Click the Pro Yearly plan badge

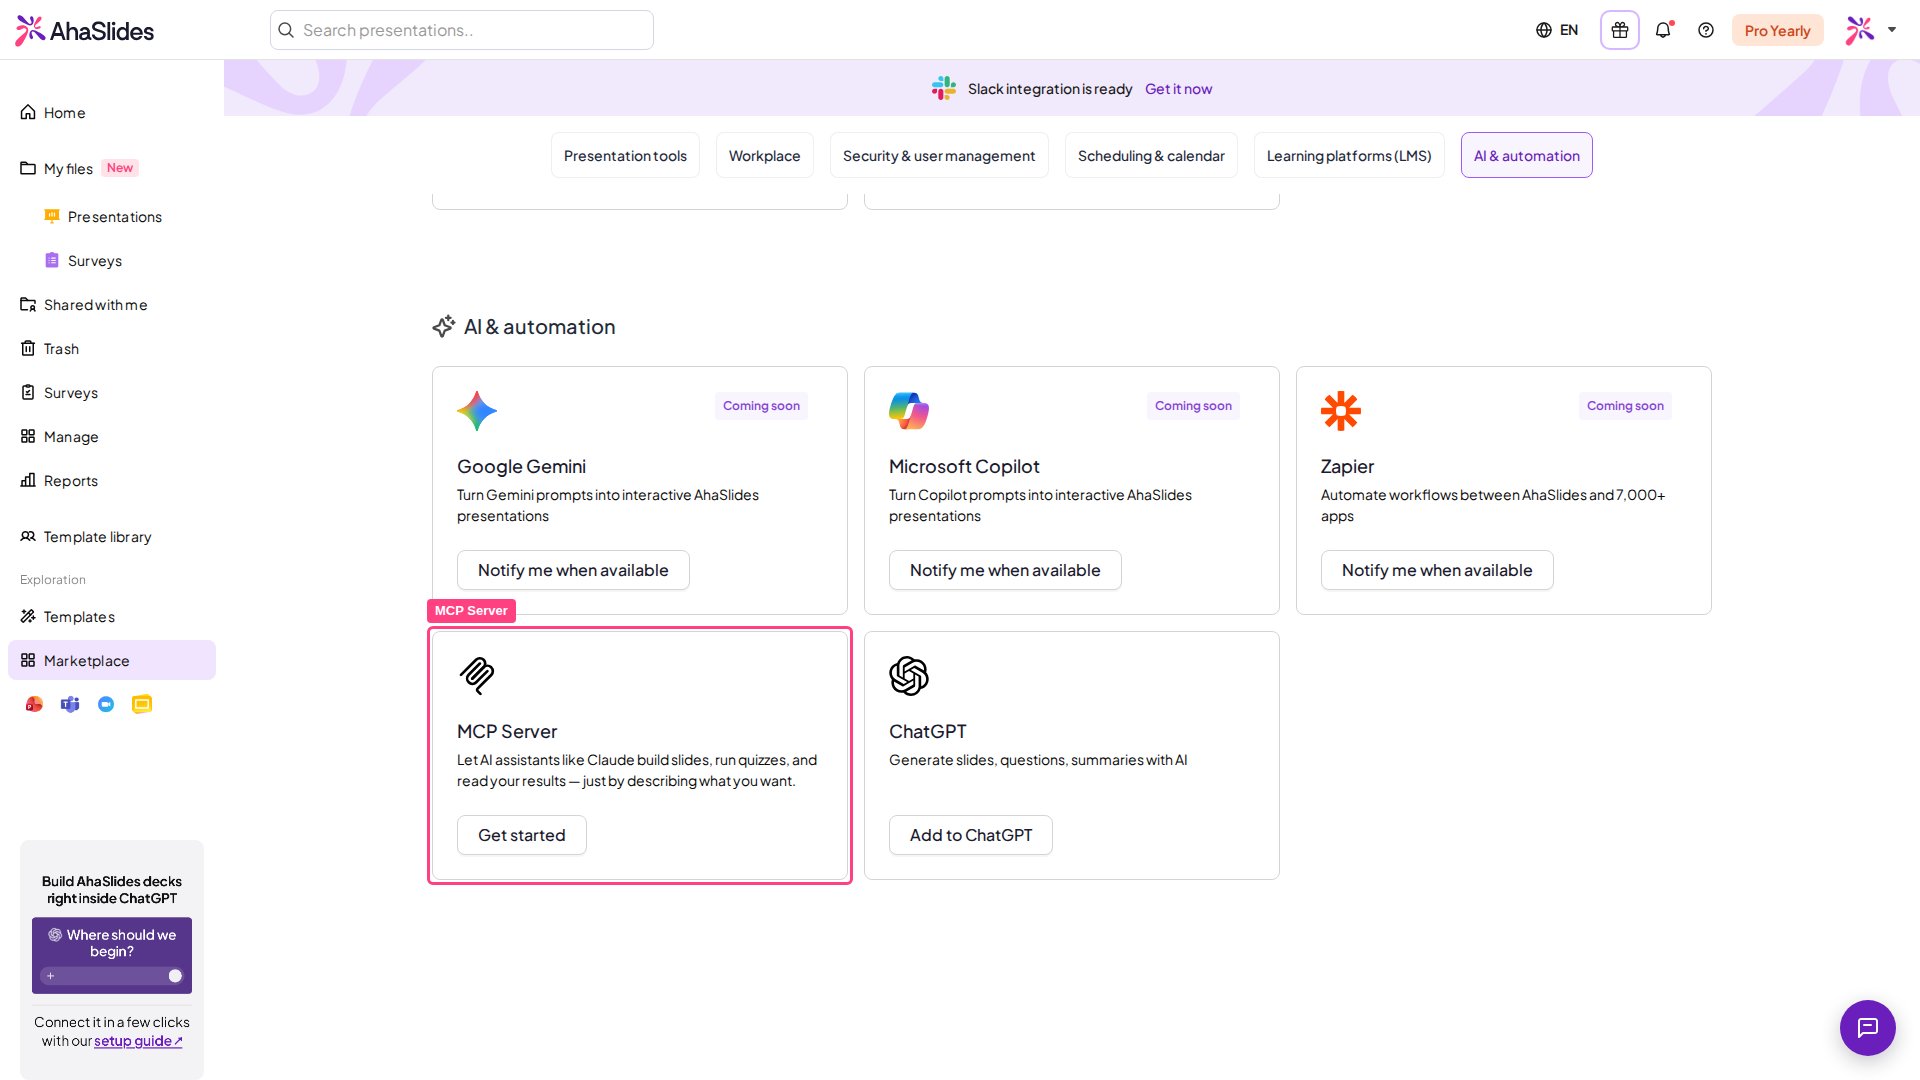(1778, 30)
